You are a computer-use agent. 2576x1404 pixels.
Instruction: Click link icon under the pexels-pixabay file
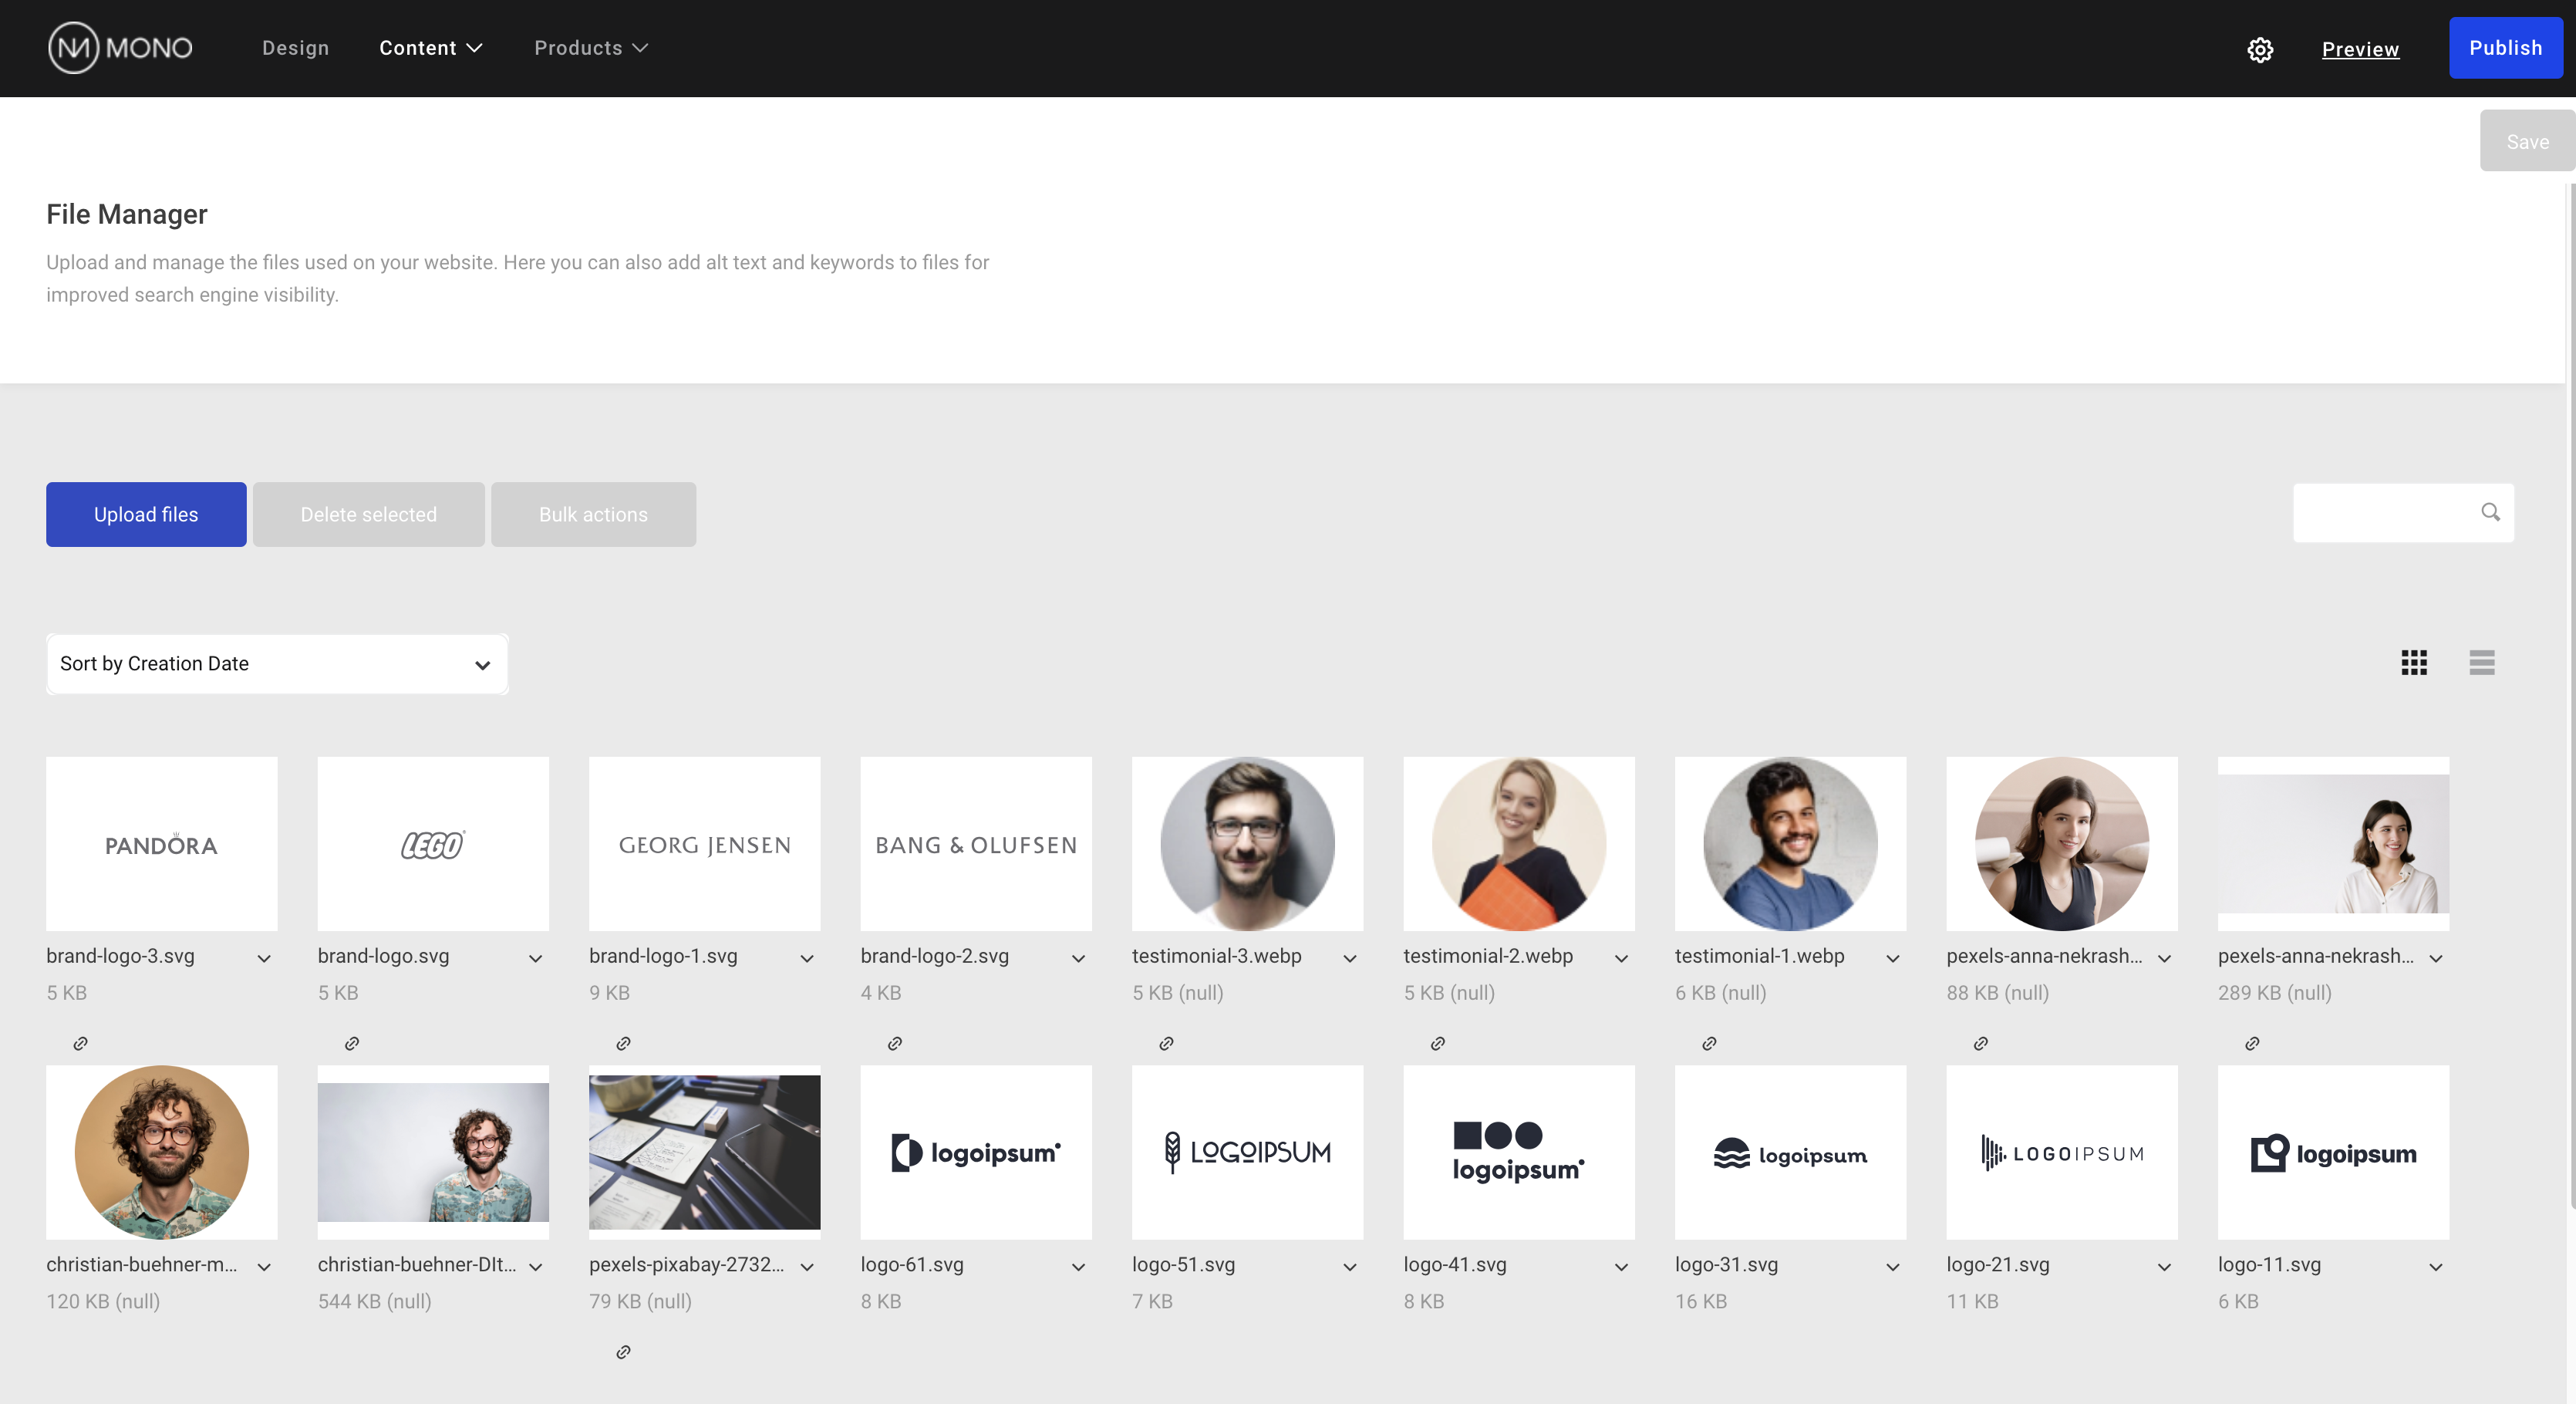coord(623,1352)
